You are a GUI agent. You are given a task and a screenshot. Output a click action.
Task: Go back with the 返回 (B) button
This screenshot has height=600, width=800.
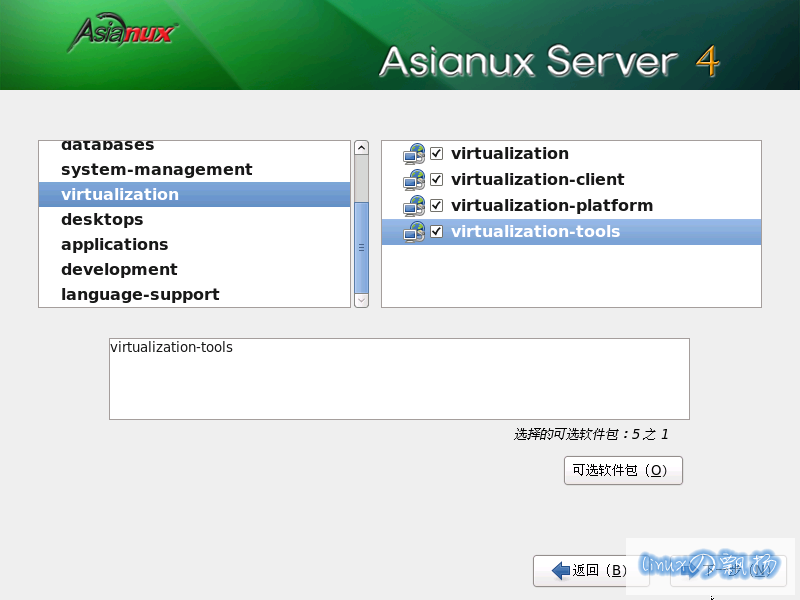tap(591, 570)
